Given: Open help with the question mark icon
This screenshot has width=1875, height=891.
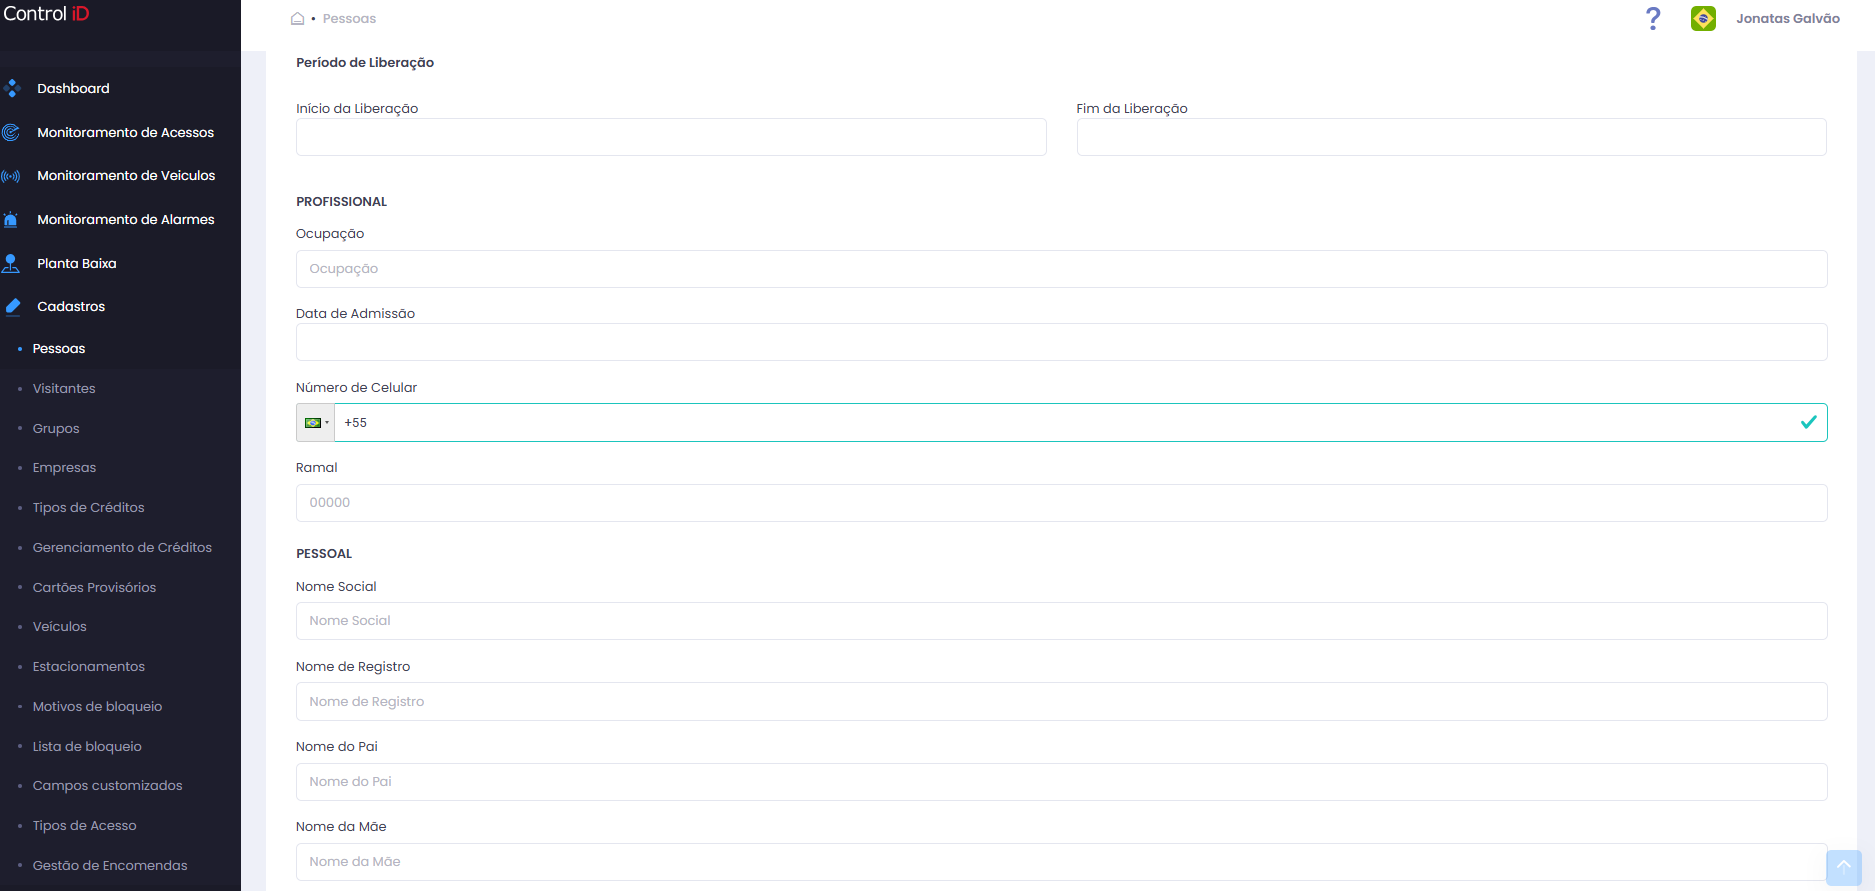Looking at the screenshot, I should pos(1653,18).
